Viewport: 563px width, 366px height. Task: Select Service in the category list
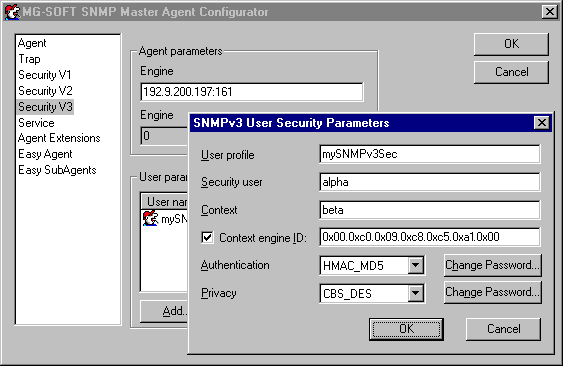pyautogui.click(x=36, y=123)
